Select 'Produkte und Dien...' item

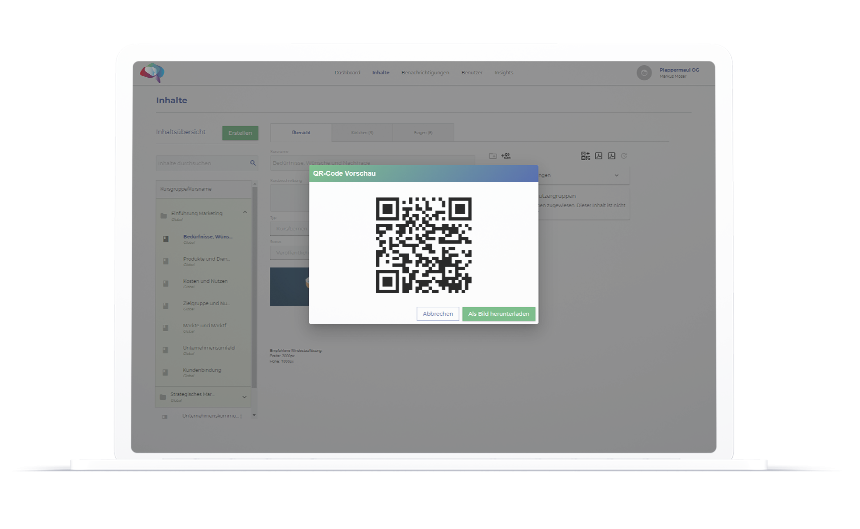(206, 259)
